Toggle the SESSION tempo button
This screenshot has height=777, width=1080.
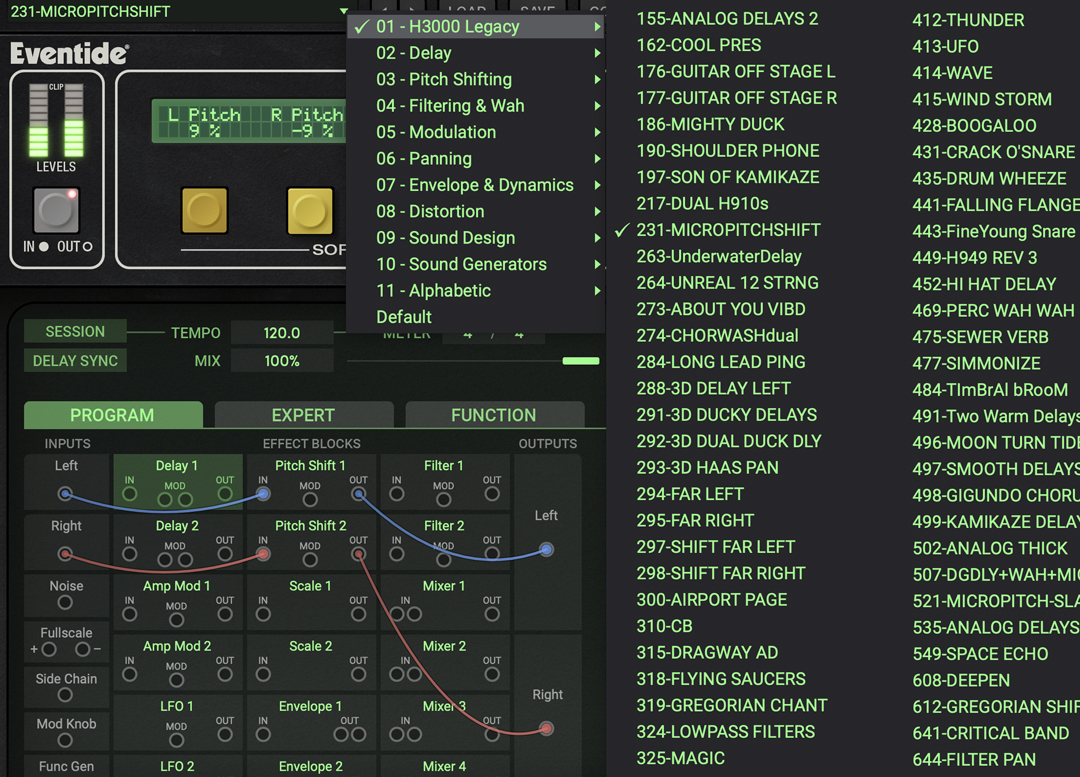pyautogui.click(x=75, y=332)
